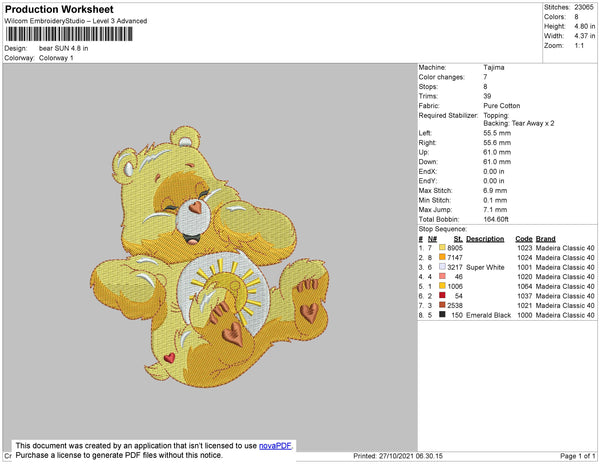Click the code '1037' in row 6
This screenshot has width=600, height=464.
click(x=525, y=296)
